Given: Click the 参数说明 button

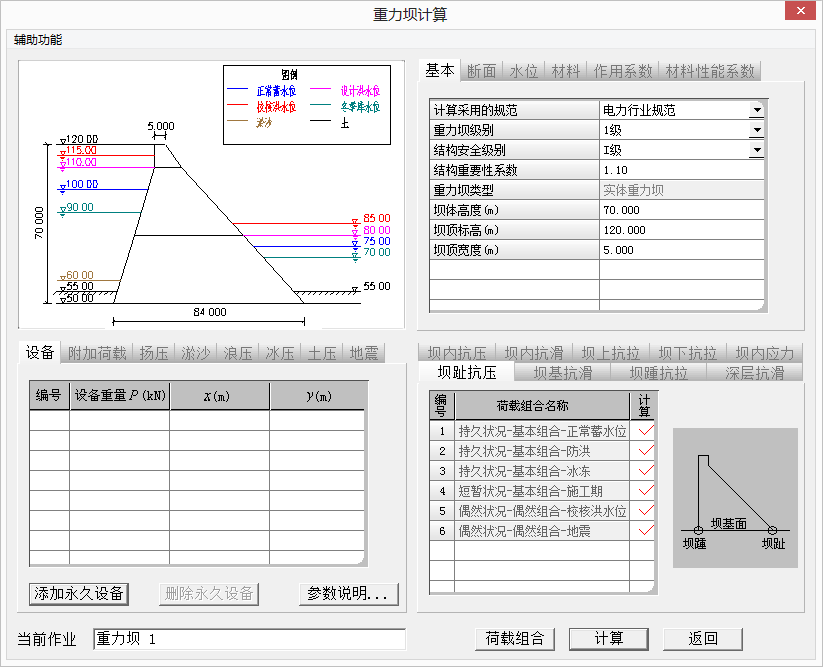Looking at the screenshot, I should tap(348, 593).
